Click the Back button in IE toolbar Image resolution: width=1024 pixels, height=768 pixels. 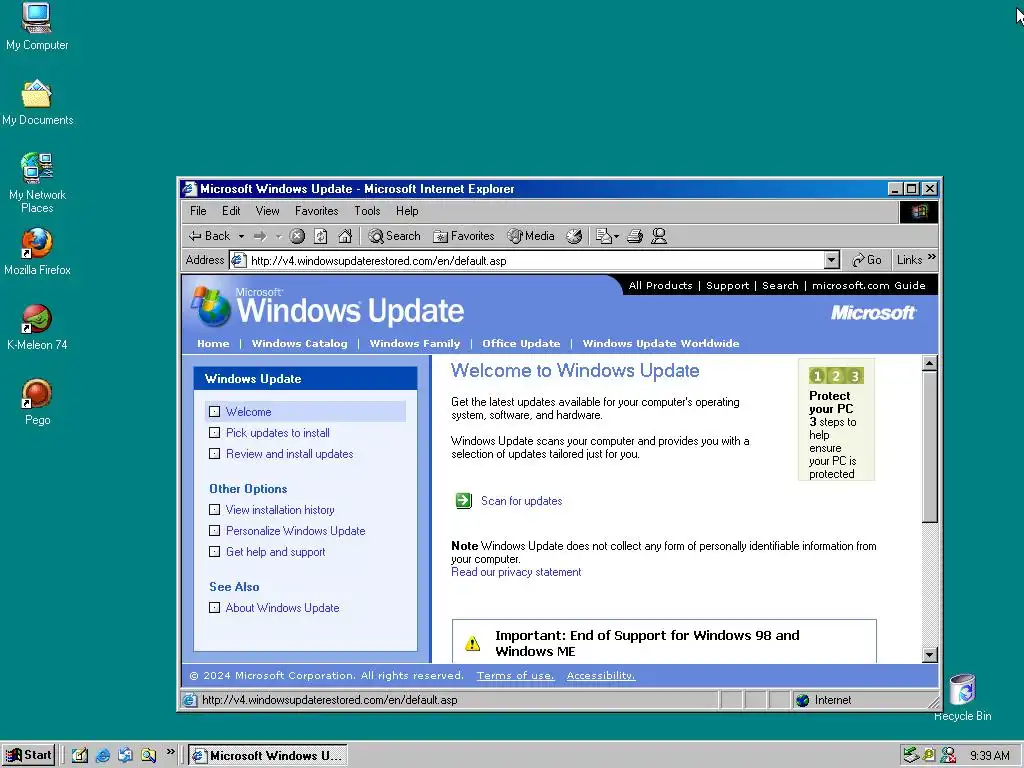click(x=209, y=236)
